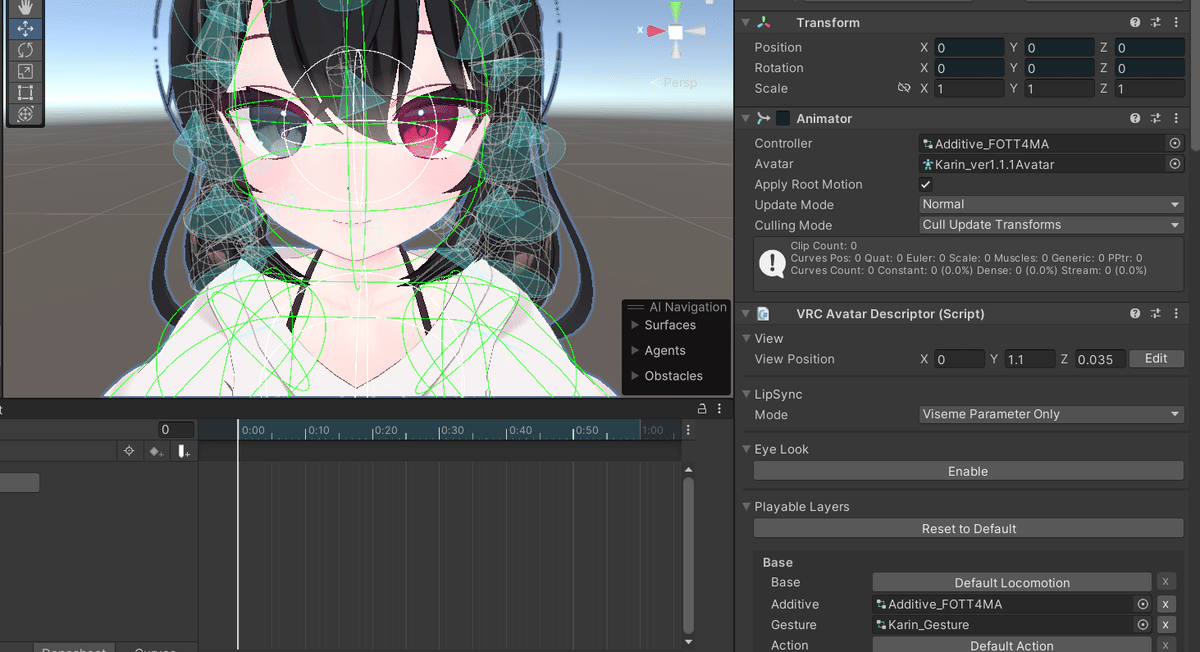
Task: Select the Rect tool
Action: (x=25, y=92)
